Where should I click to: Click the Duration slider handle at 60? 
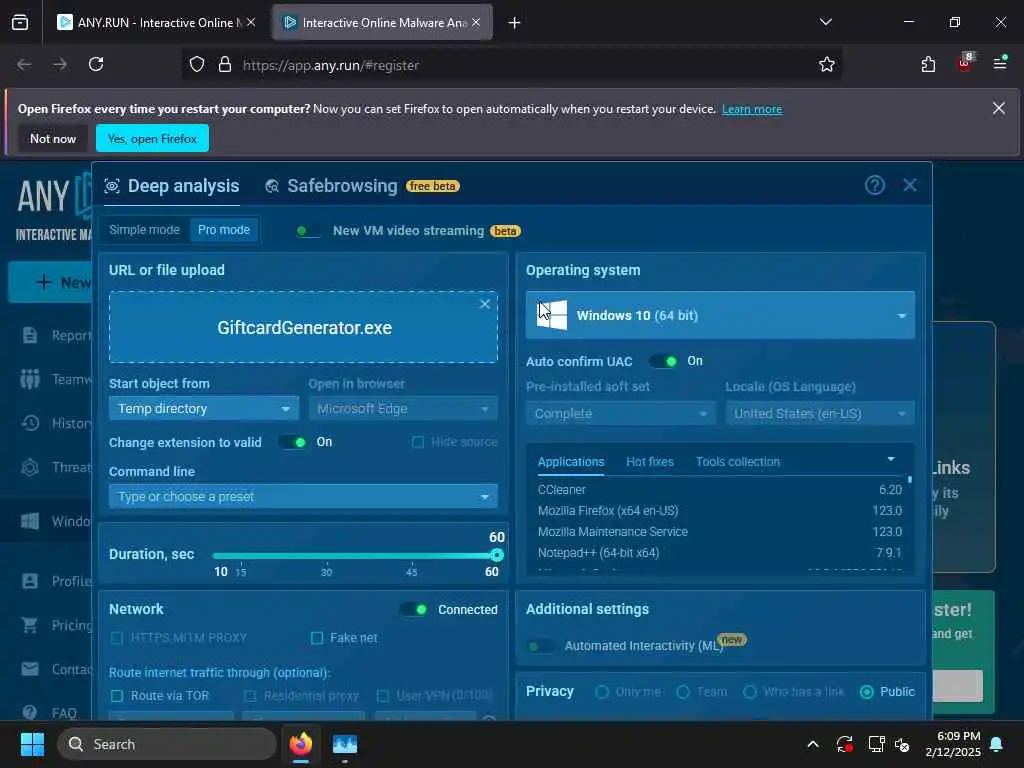(x=497, y=555)
